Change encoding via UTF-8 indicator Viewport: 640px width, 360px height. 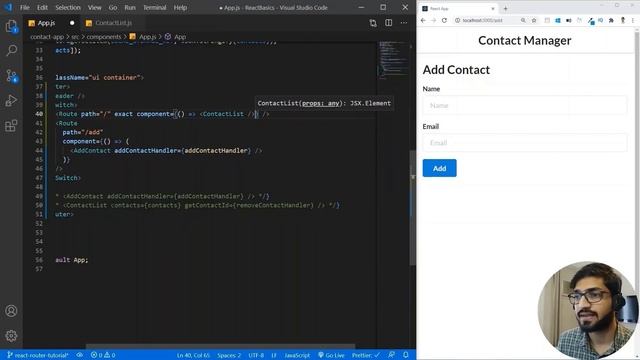256,355
